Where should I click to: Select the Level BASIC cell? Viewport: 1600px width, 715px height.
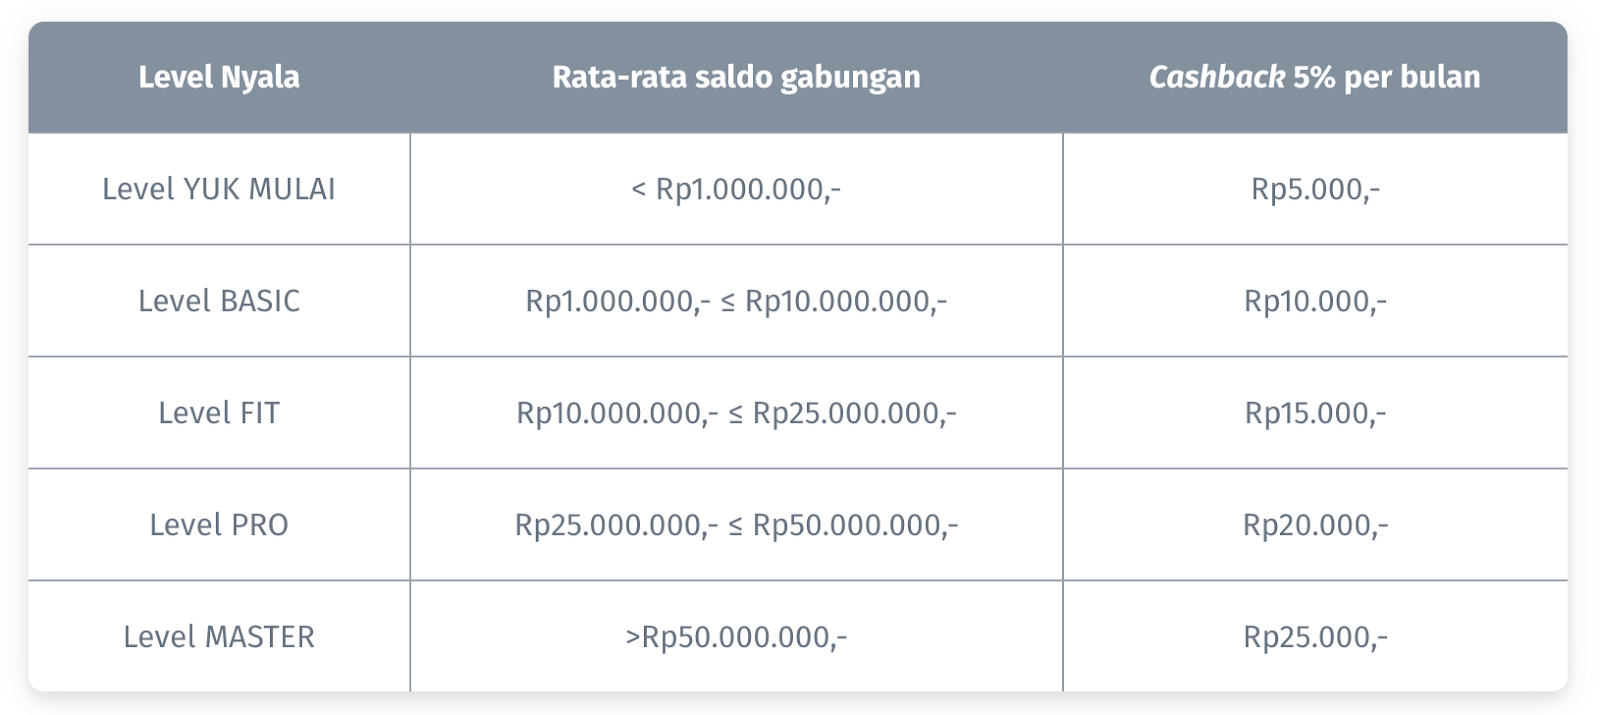219,301
